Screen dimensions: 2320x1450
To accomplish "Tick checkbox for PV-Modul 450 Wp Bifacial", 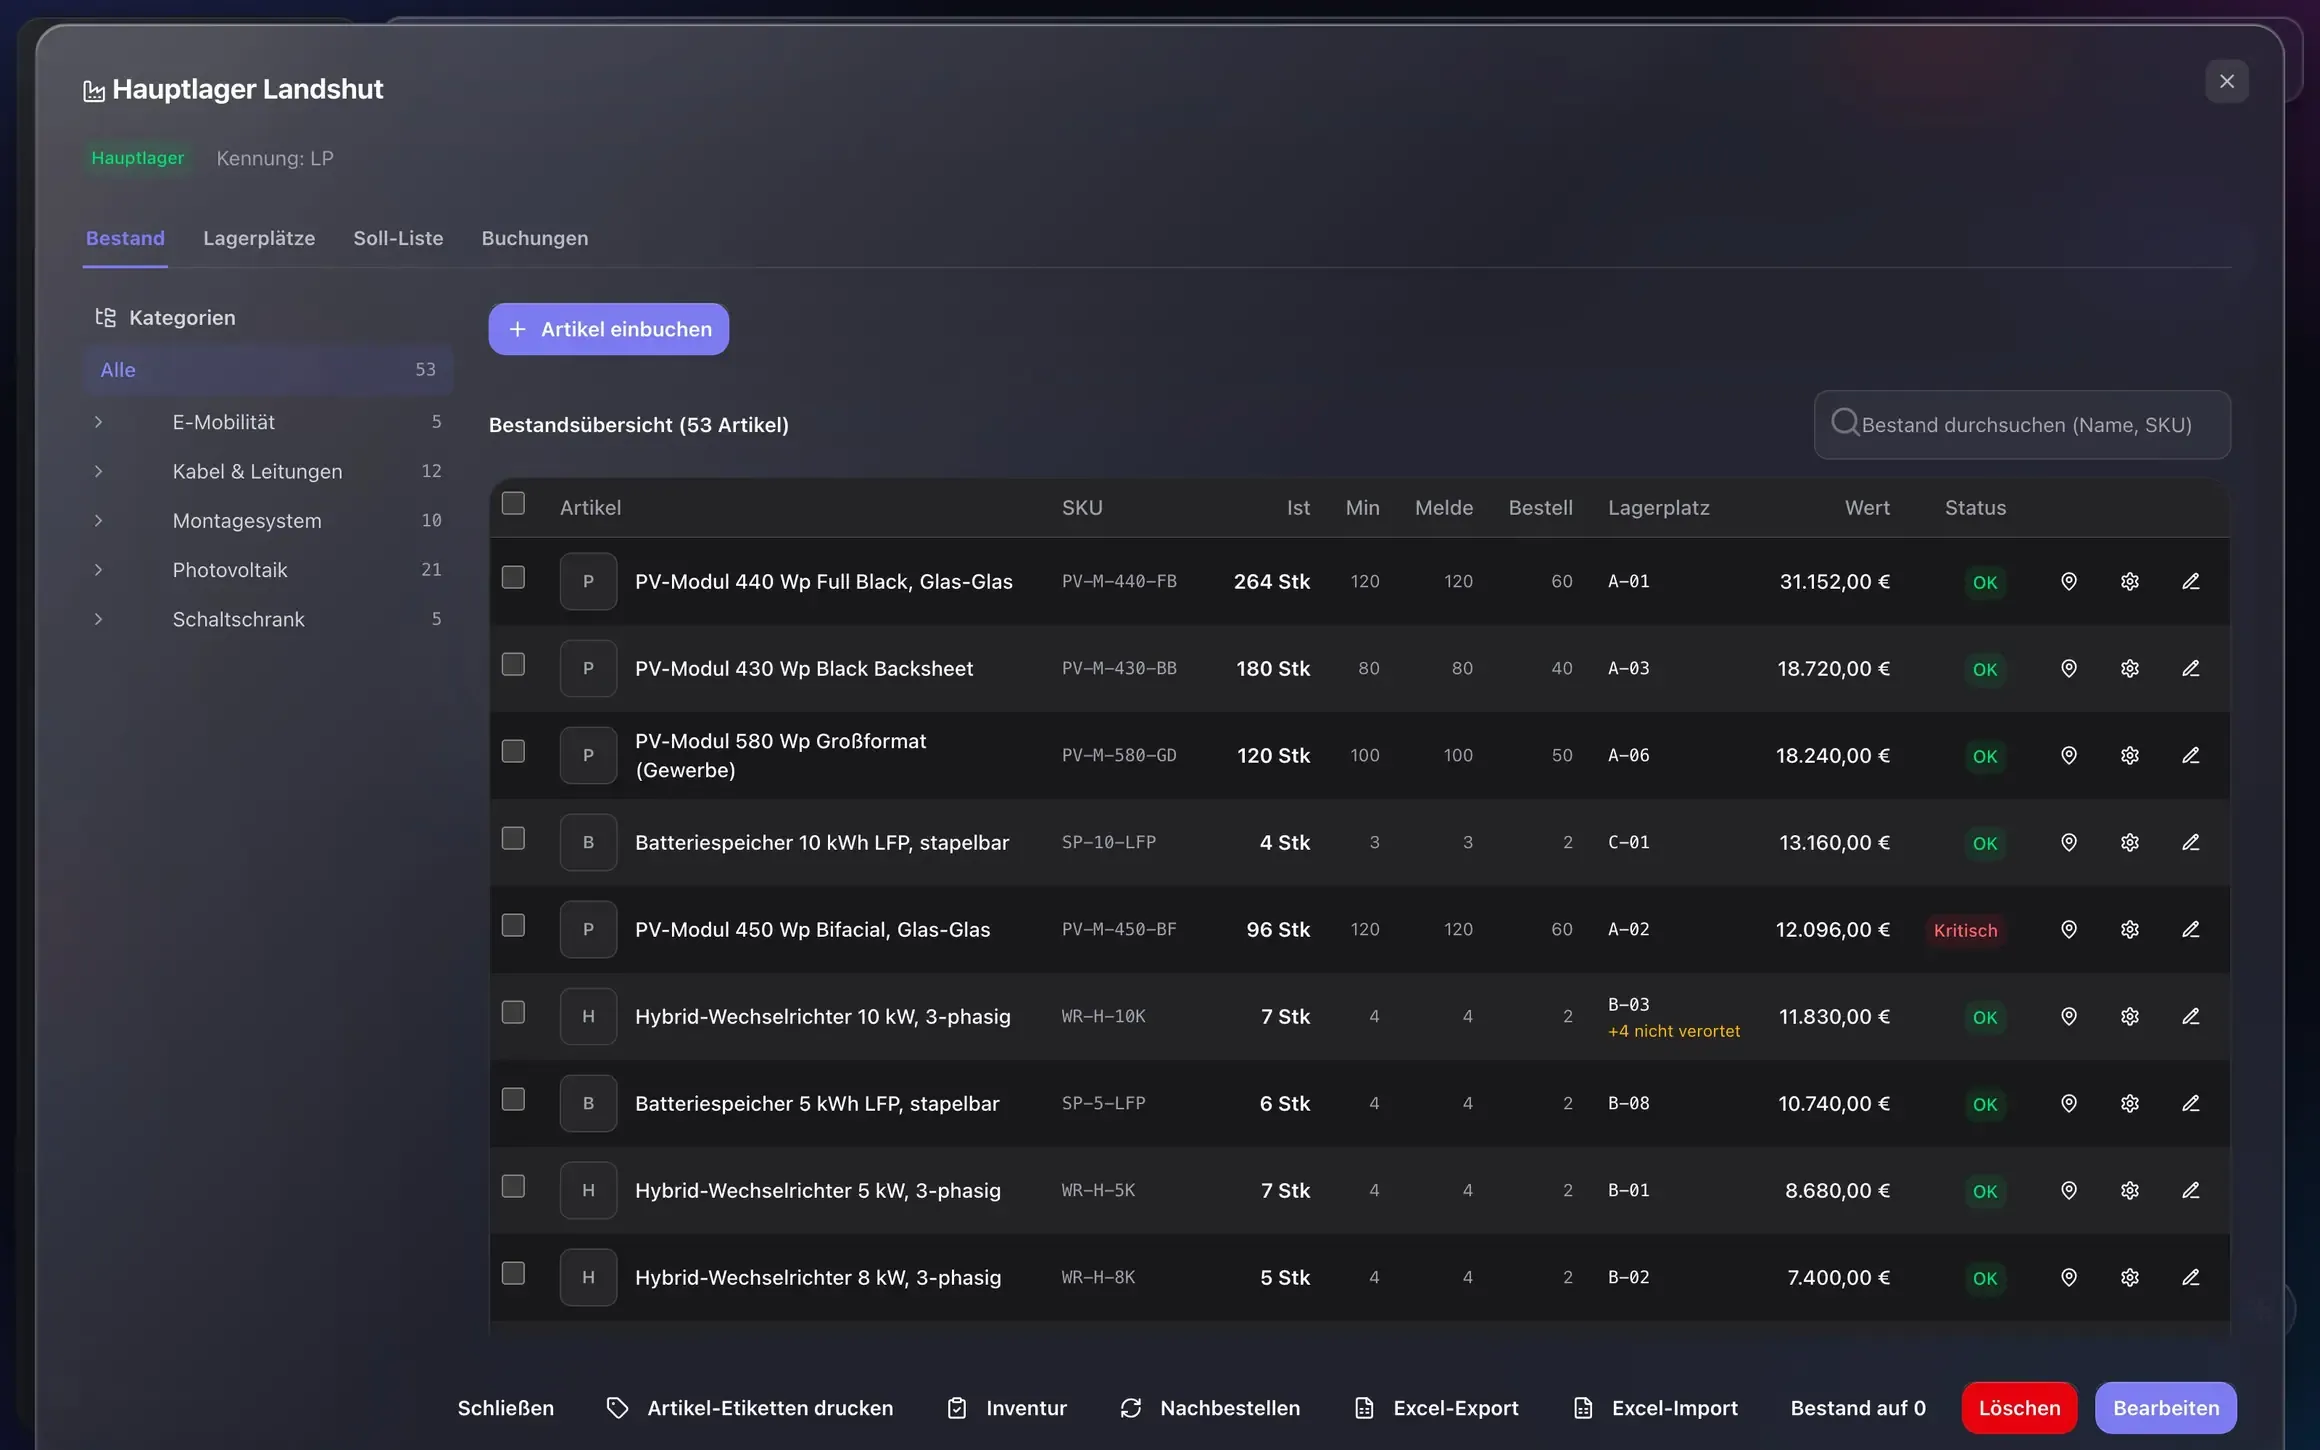I will pyautogui.click(x=513, y=925).
